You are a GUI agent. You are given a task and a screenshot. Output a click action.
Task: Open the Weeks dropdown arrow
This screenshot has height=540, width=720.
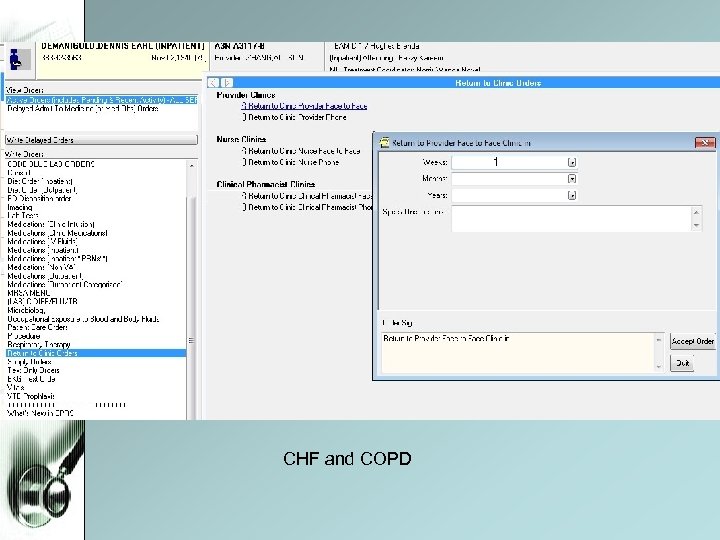point(572,162)
